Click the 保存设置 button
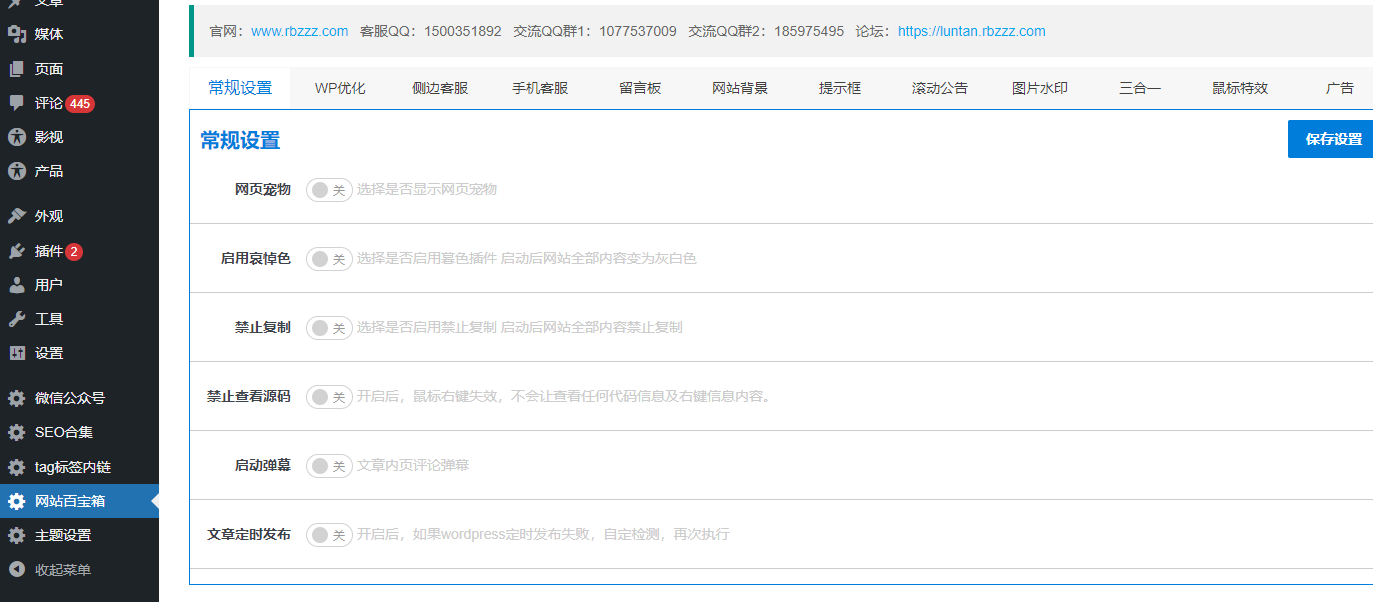 [1332, 139]
